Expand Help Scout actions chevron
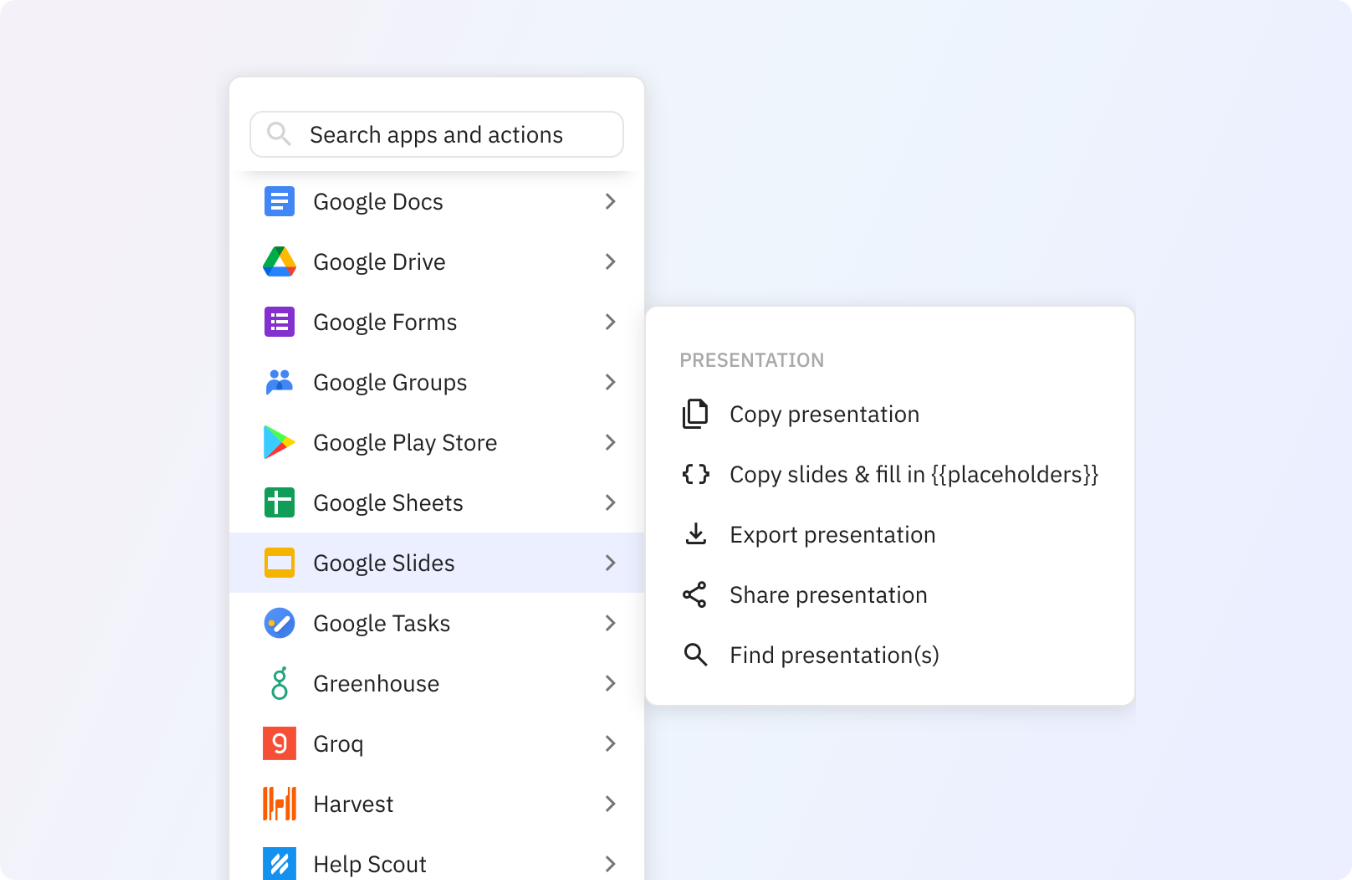This screenshot has height=880, width=1352. tap(610, 864)
